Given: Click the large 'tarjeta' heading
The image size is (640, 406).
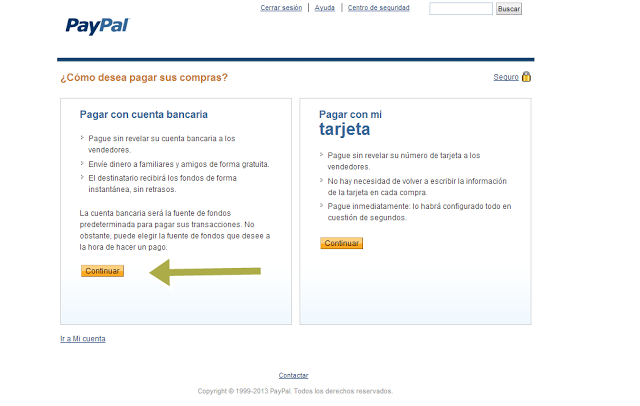Looking at the screenshot, I should [x=344, y=129].
